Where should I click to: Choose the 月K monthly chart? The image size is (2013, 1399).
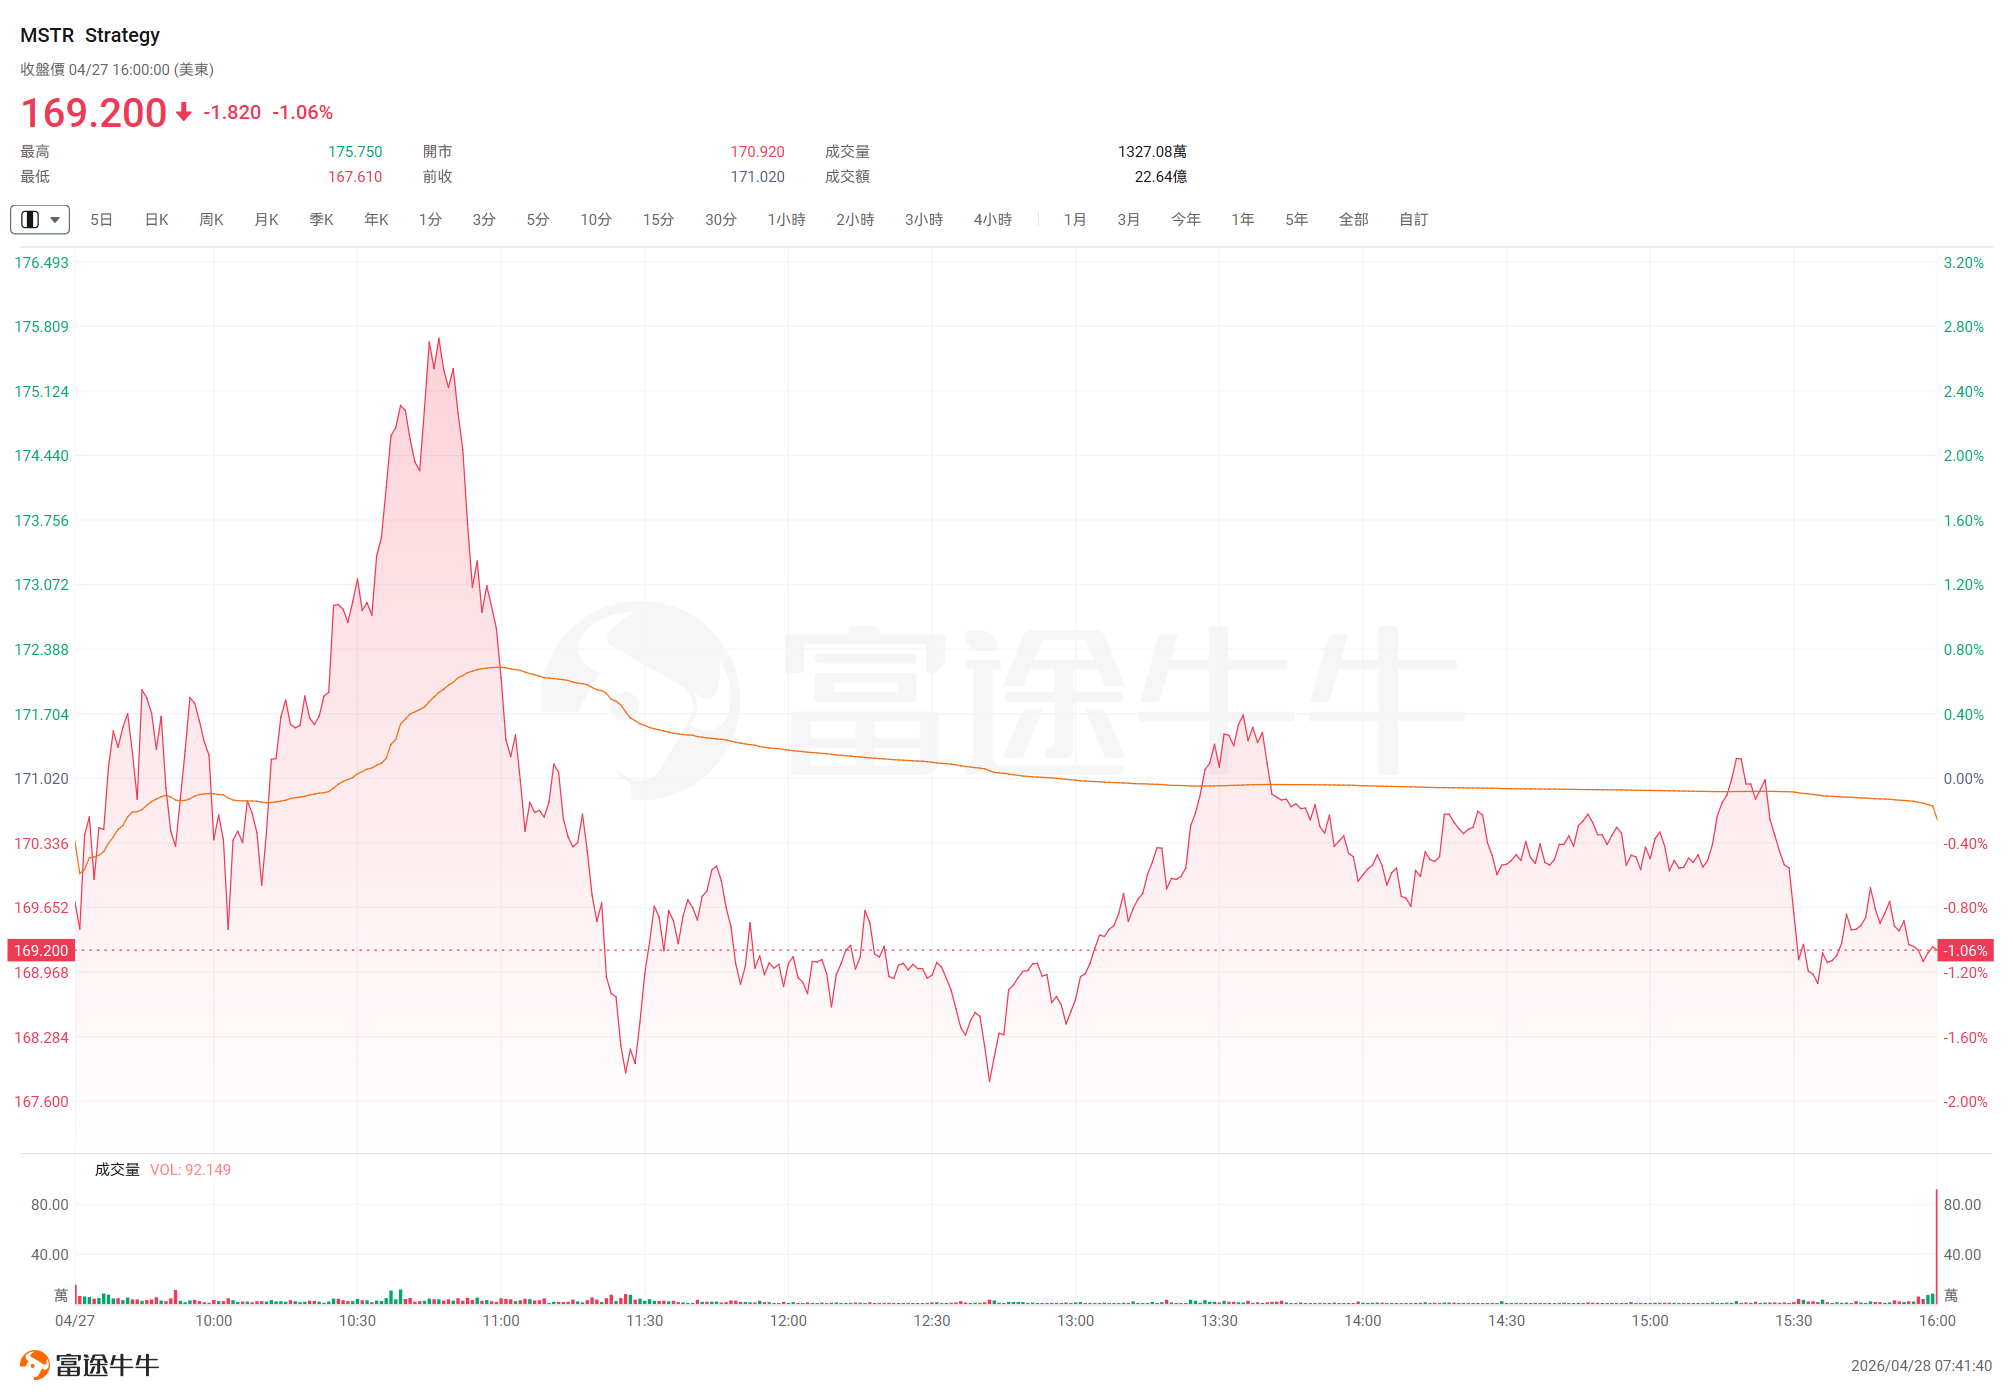tap(266, 219)
